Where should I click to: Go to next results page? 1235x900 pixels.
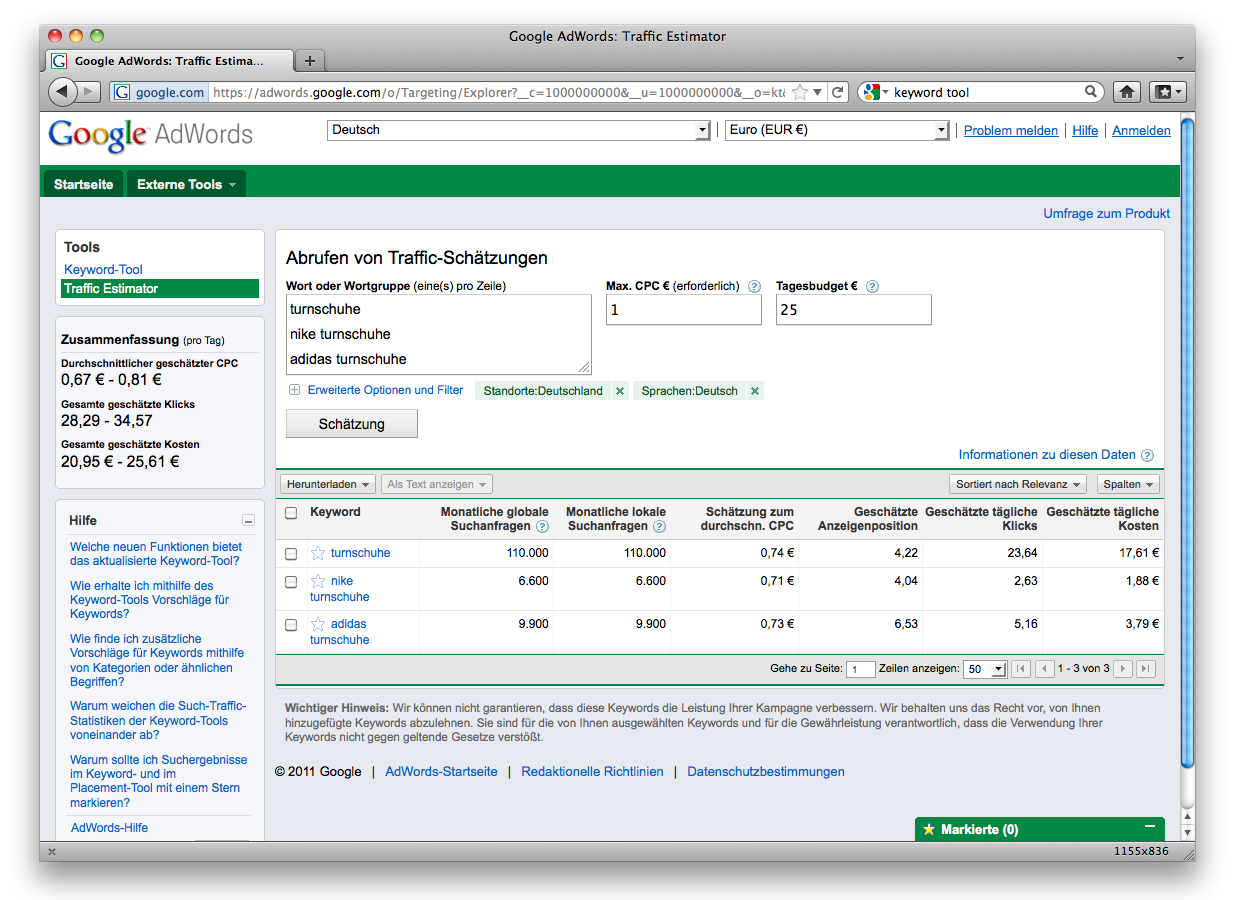(x=1123, y=669)
